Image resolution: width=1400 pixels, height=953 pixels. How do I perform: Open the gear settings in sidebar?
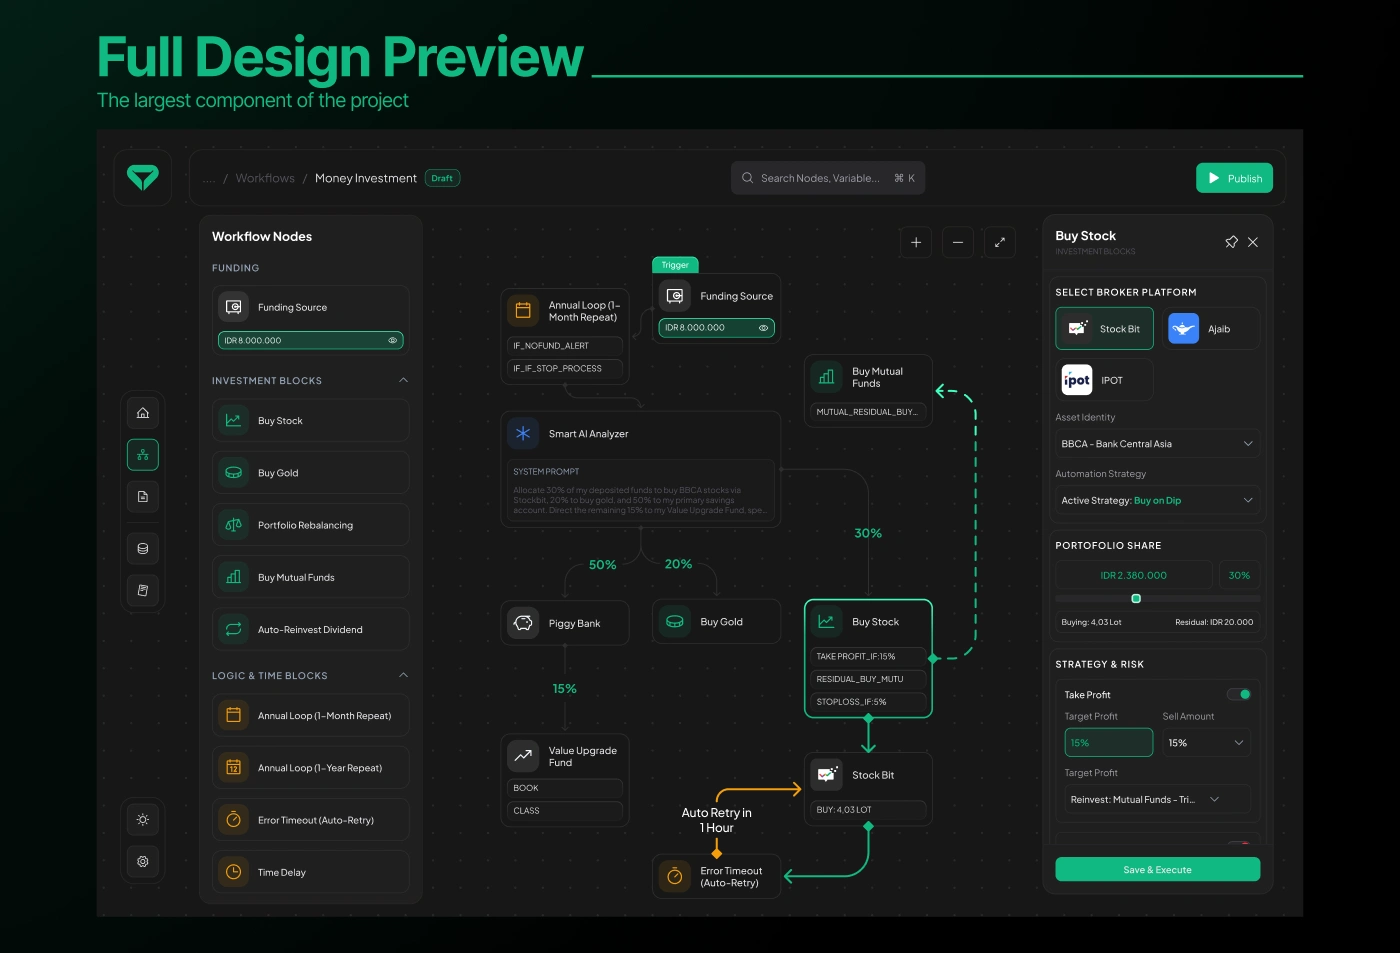[x=143, y=862]
